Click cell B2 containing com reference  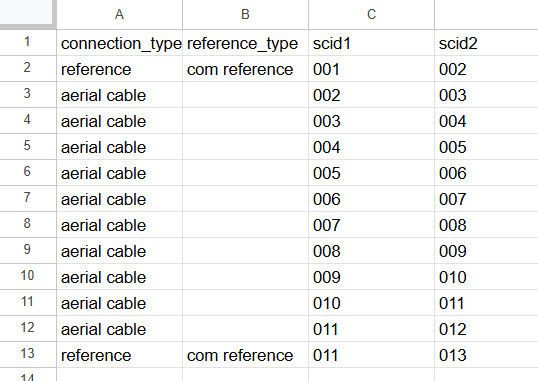[x=245, y=69]
